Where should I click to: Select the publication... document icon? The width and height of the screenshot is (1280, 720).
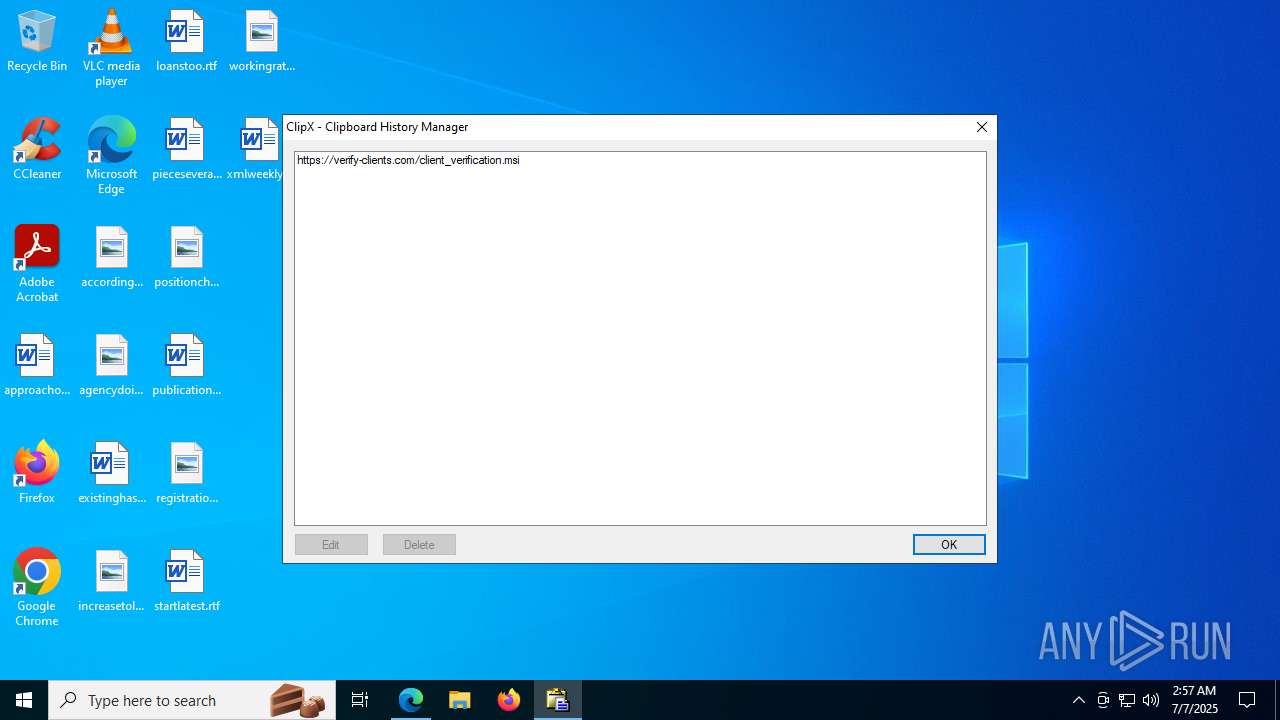coord(186,366)
